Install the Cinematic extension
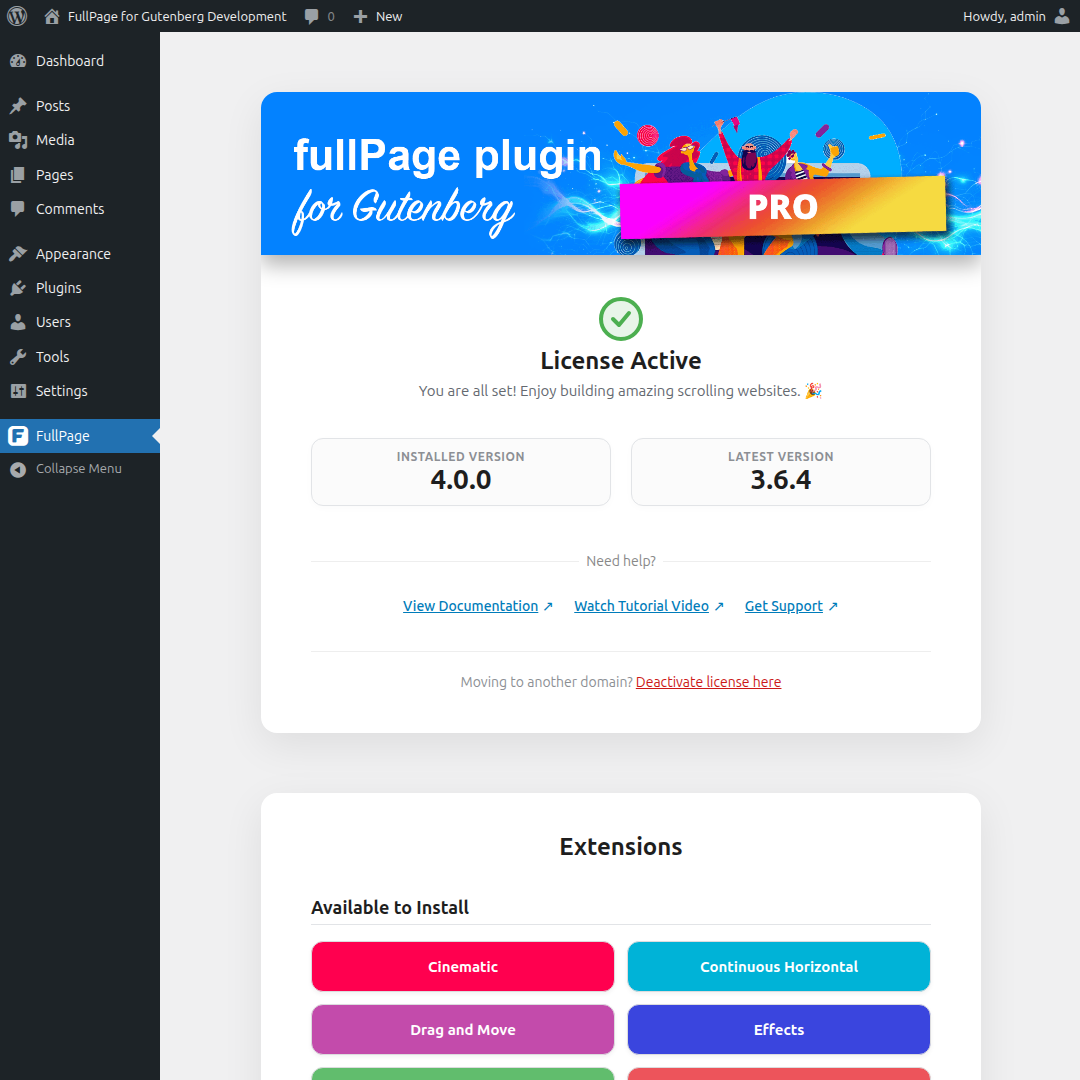 463,966
